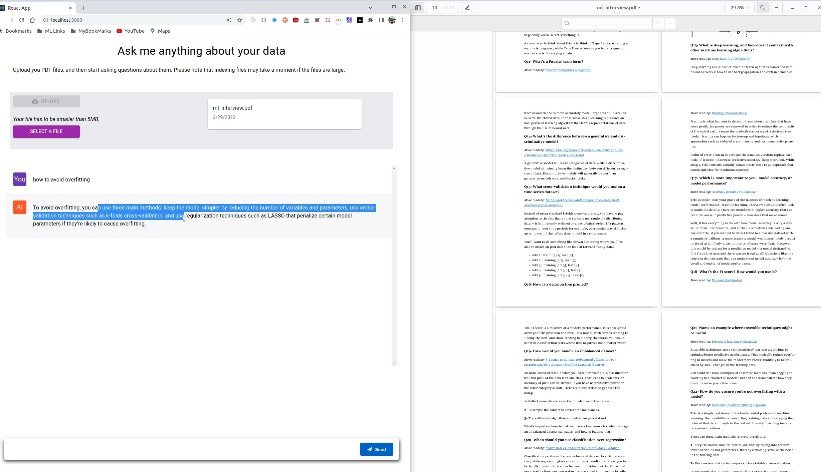Open the YouTube bookmark
This screenshot has height=472, width=821.
(130, 31)
